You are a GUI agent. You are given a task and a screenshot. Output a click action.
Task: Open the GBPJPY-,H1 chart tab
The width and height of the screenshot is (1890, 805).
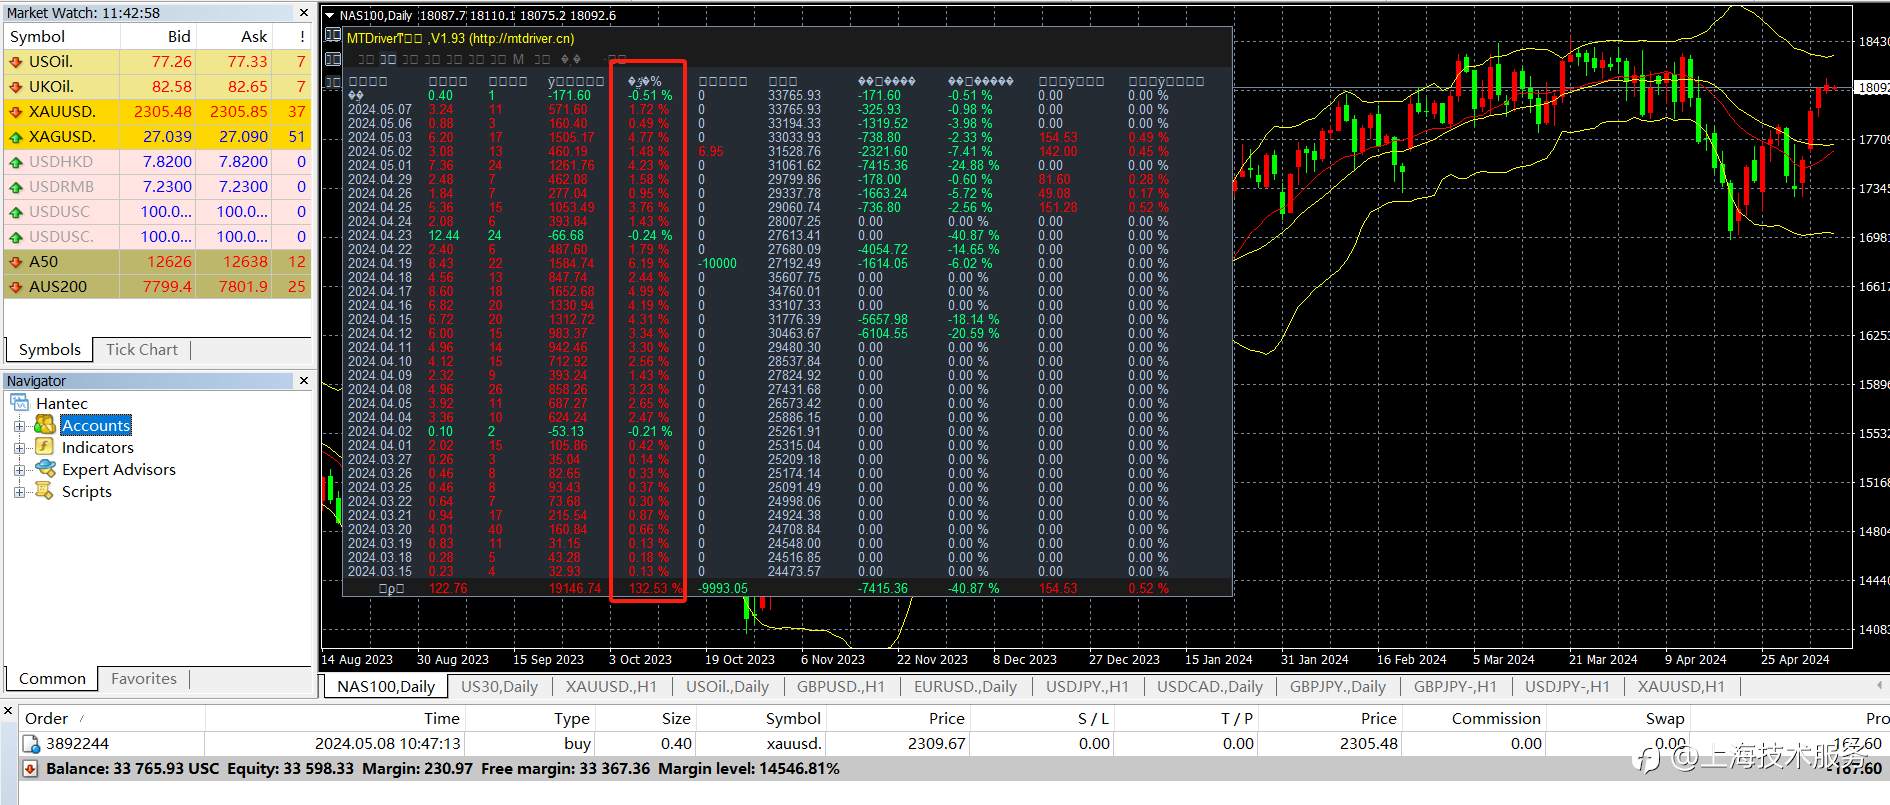click(1455, 687)
